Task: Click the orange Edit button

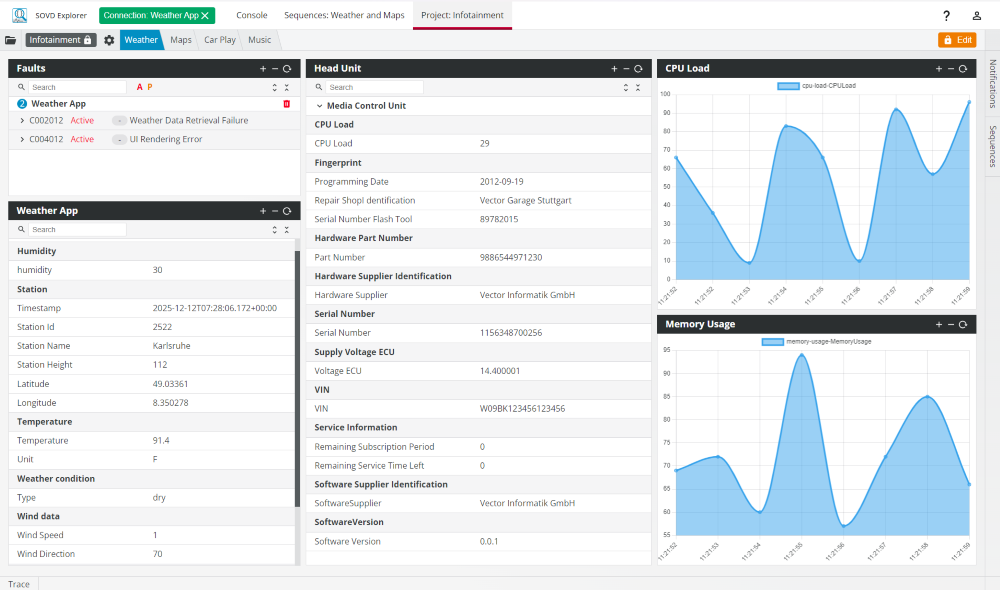Action: point(956,40)
